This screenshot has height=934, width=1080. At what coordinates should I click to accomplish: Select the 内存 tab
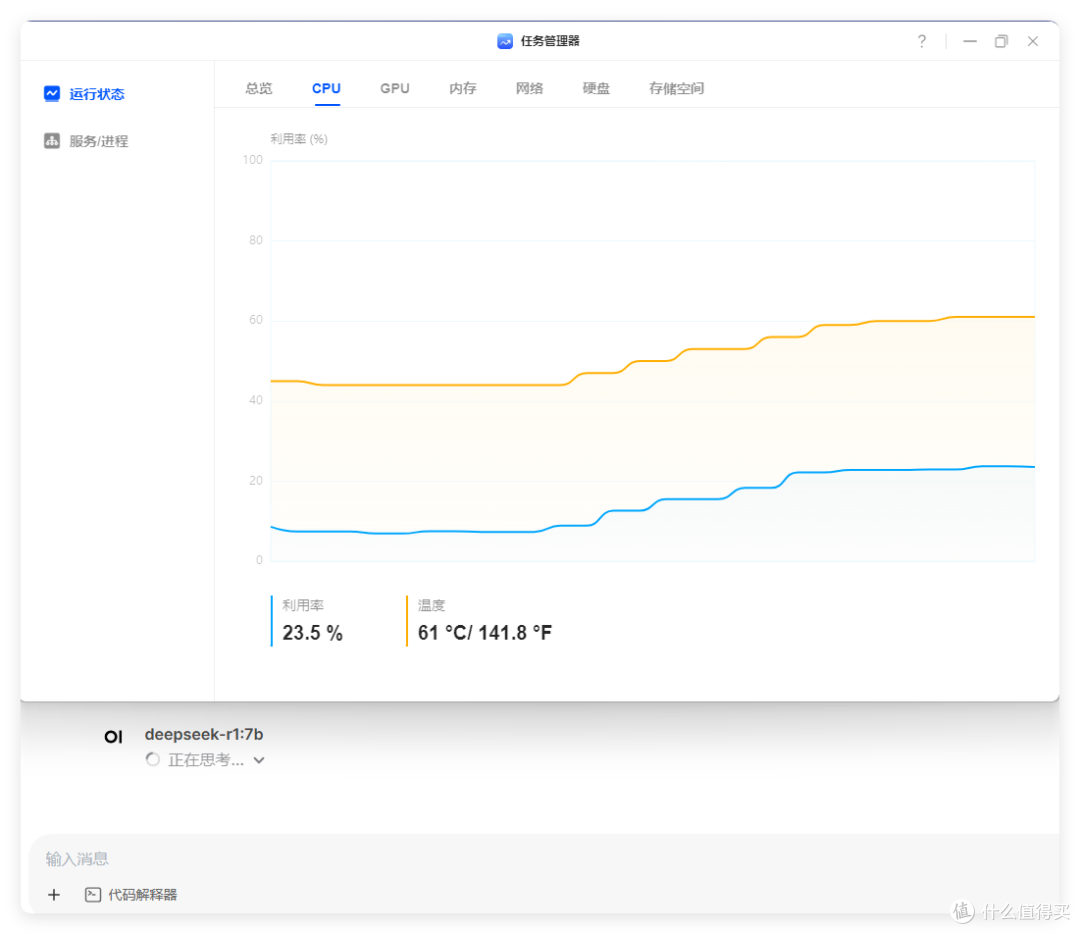click(463, 88)
